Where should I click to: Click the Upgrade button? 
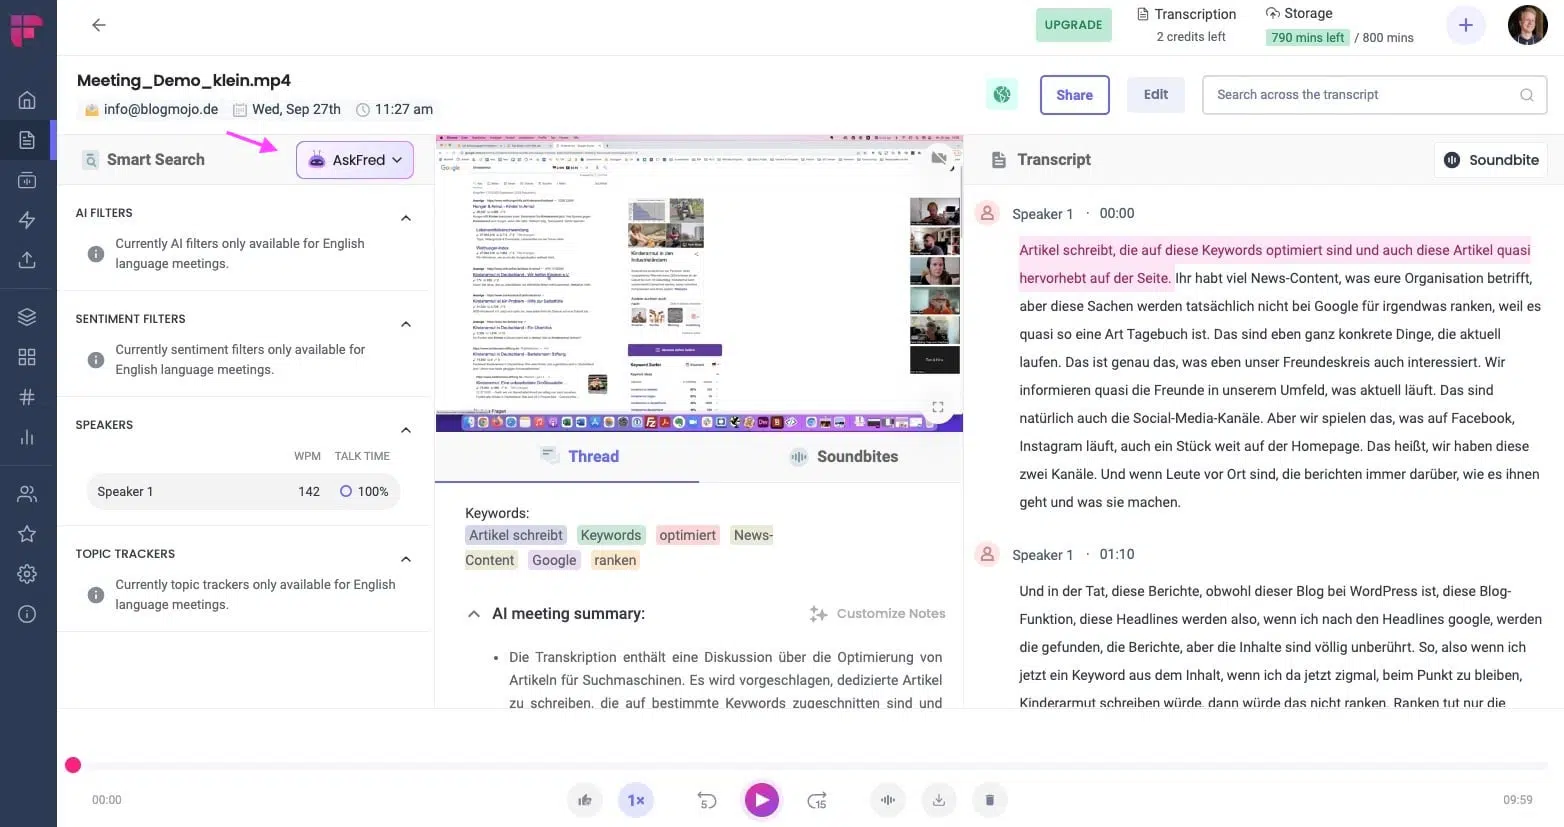click(x=1073, y=25)
